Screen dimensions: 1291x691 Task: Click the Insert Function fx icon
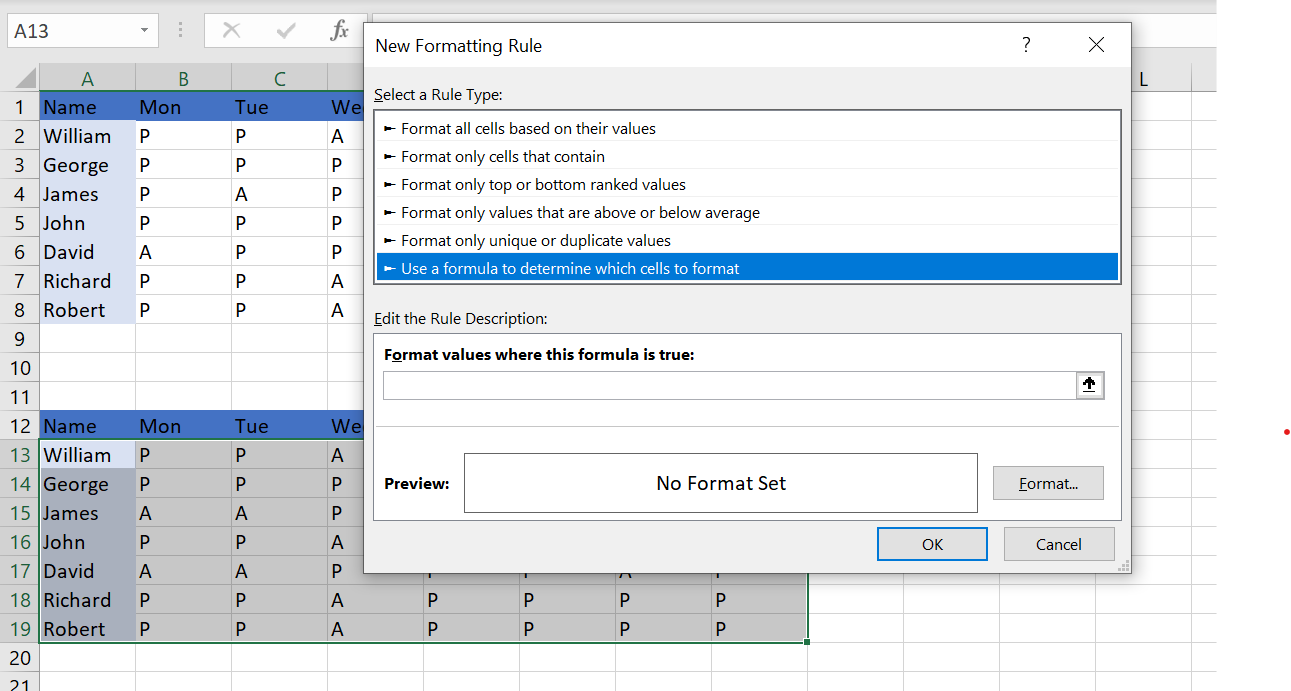(x=339, y=31)
